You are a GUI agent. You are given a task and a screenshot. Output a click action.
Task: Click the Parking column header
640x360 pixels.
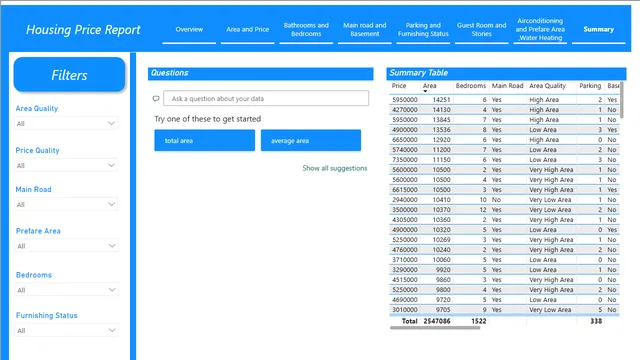[x=590, y=86]
